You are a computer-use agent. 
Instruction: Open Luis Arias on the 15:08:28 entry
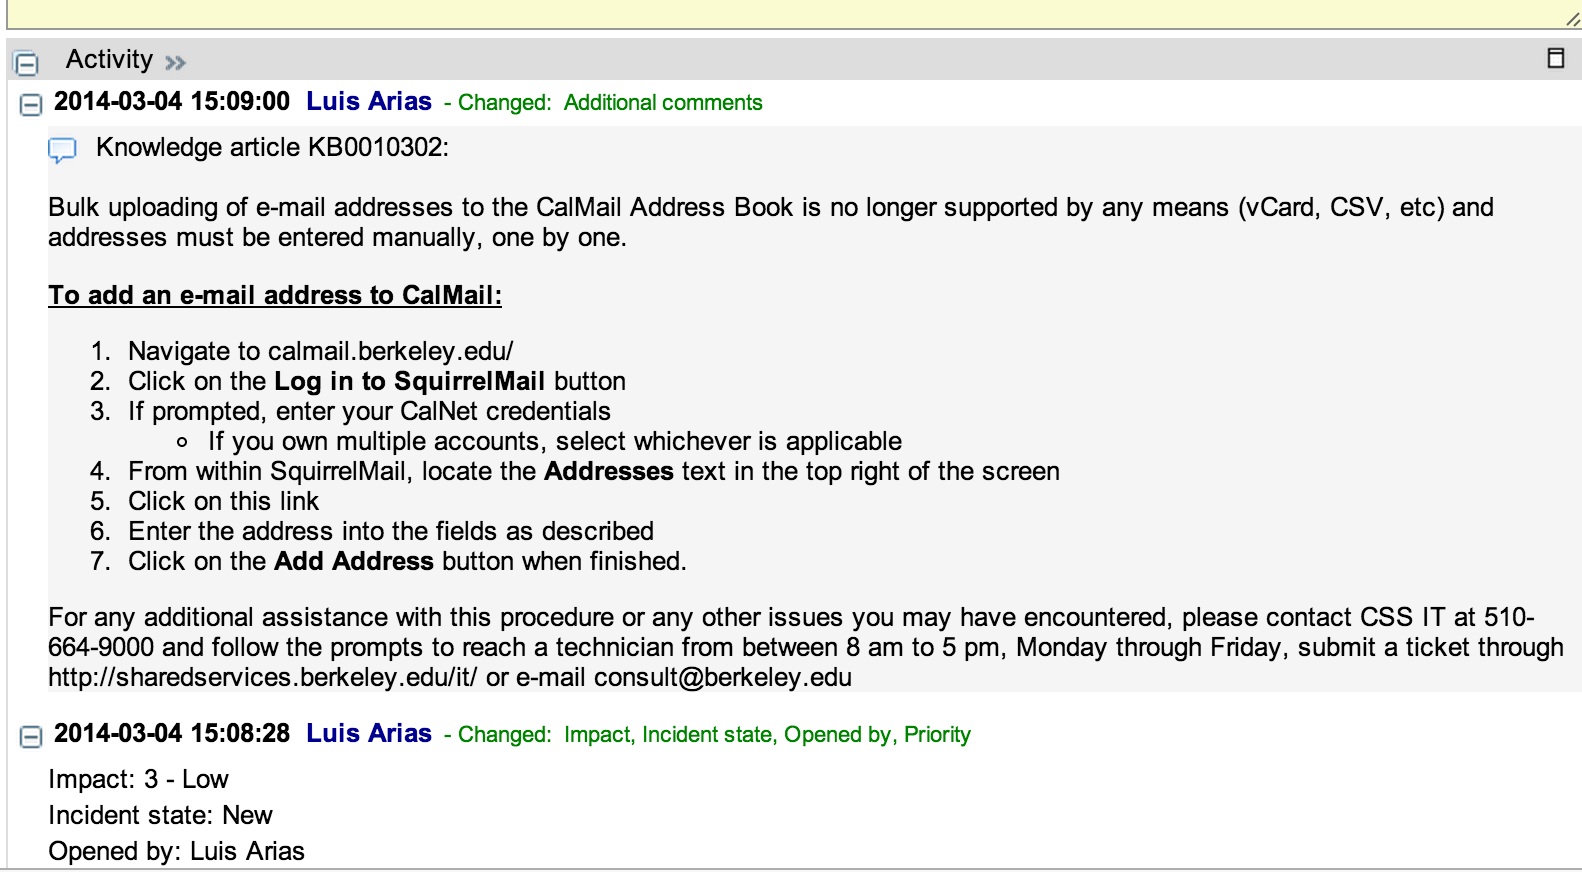pos(368,733)
